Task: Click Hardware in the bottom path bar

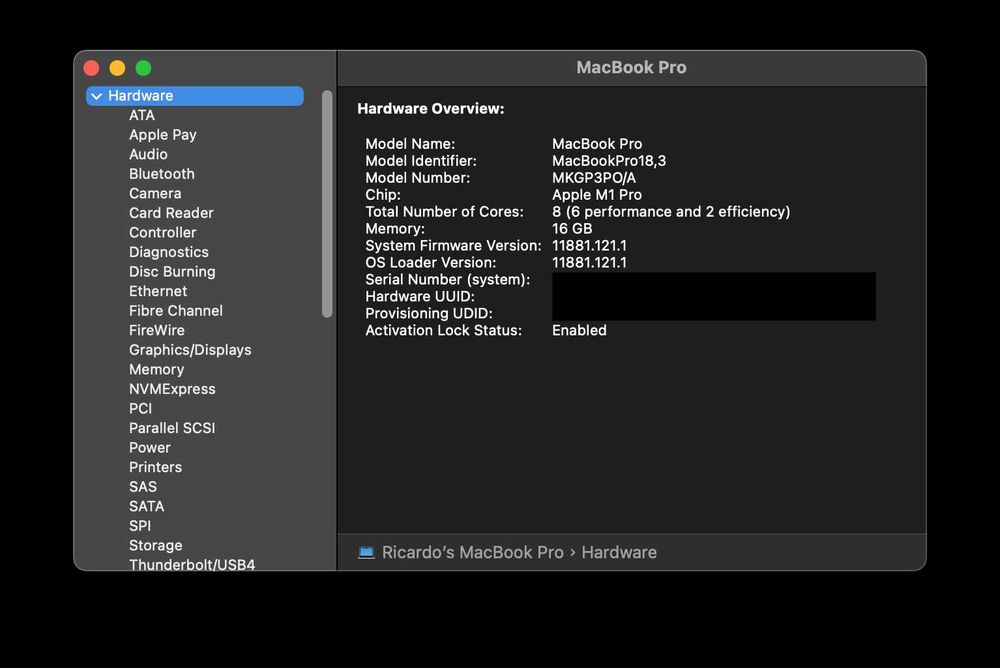Action: pyautogui.click(x=619, y=552)
